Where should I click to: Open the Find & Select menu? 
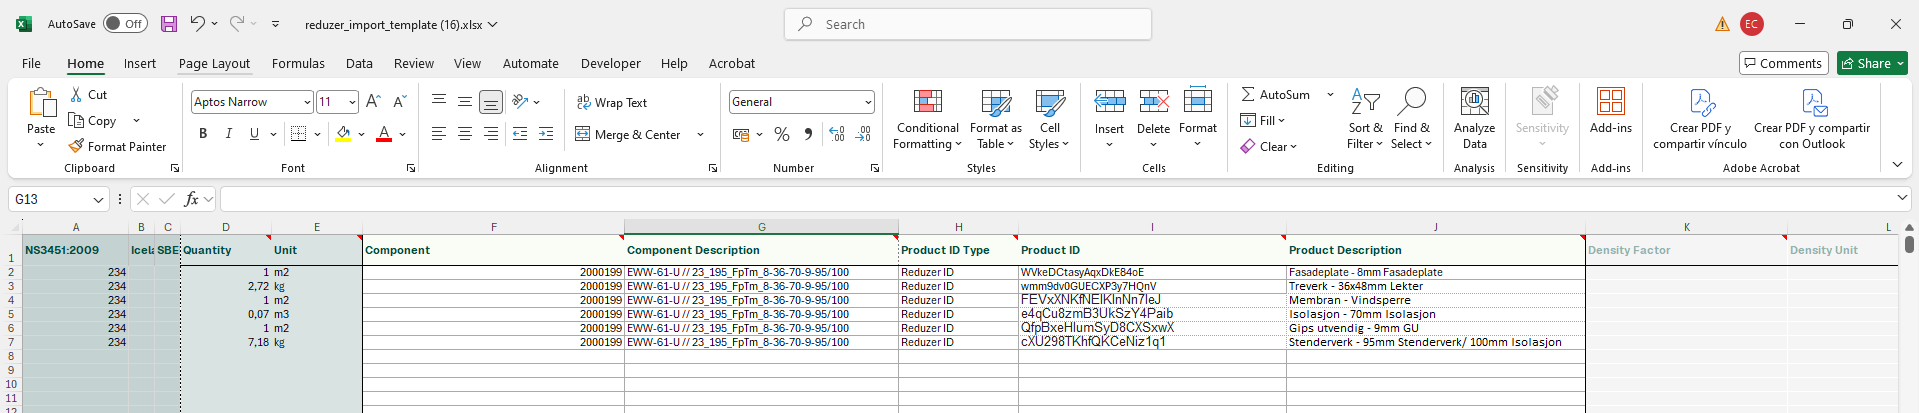(1411, 119)
